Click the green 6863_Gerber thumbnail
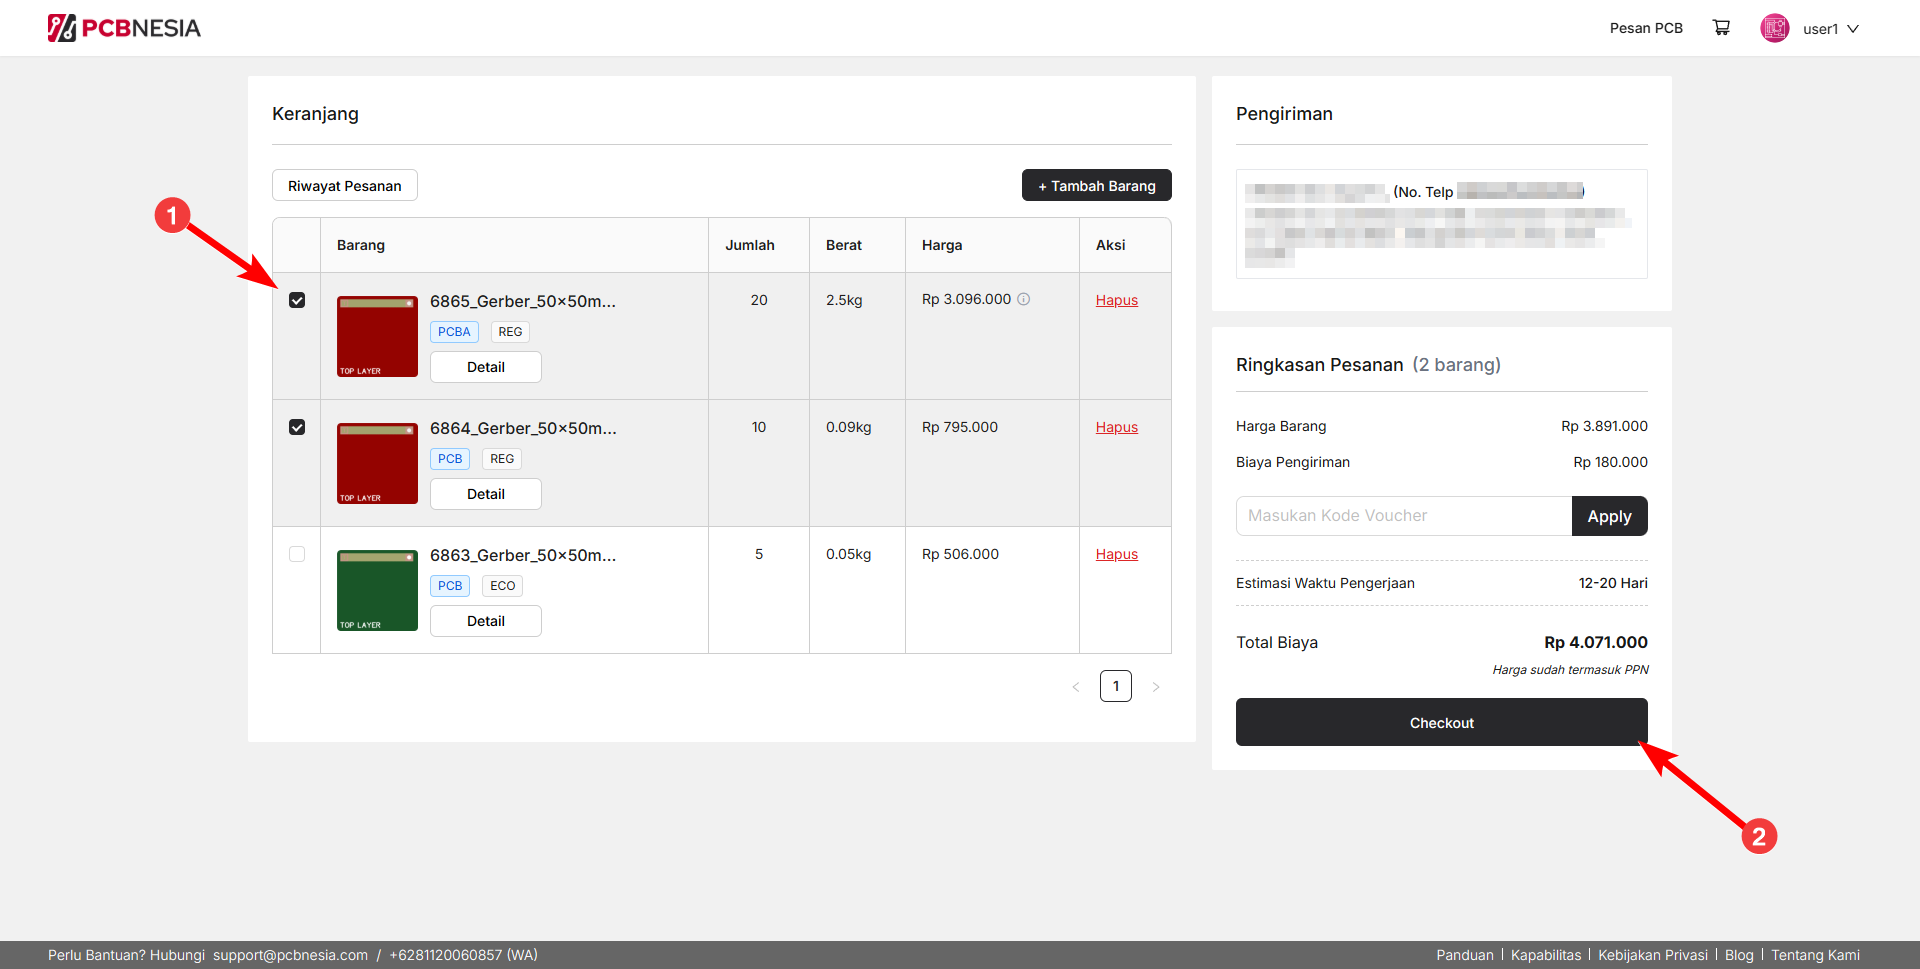This screenshot has height=969, width=1920. 377,590
